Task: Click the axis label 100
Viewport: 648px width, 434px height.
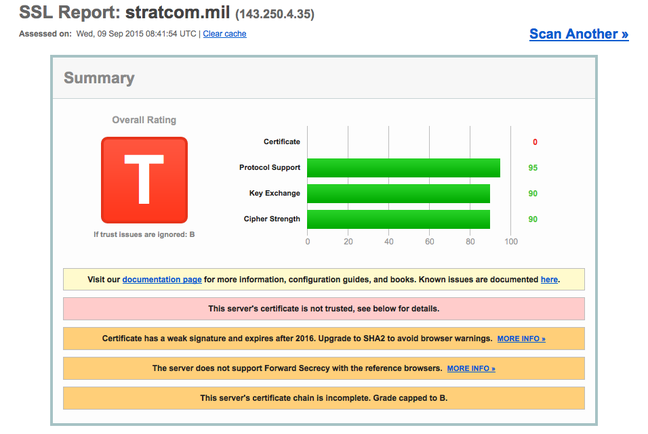Action: coord(511,241)
